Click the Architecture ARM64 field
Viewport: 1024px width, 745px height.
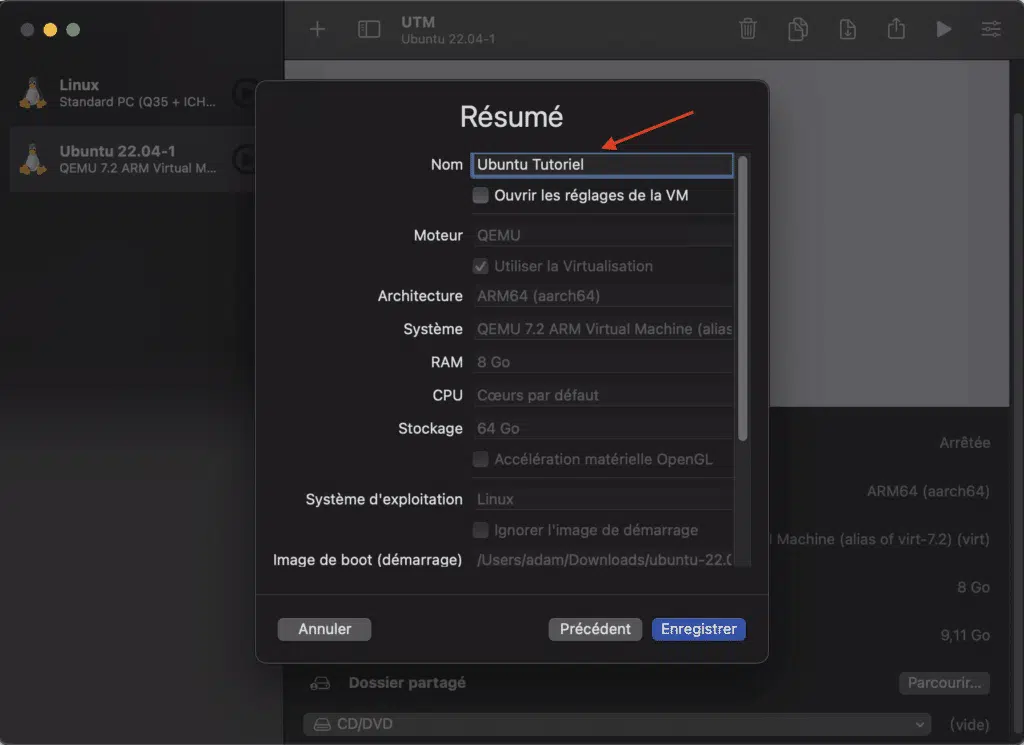click(602, 296)
